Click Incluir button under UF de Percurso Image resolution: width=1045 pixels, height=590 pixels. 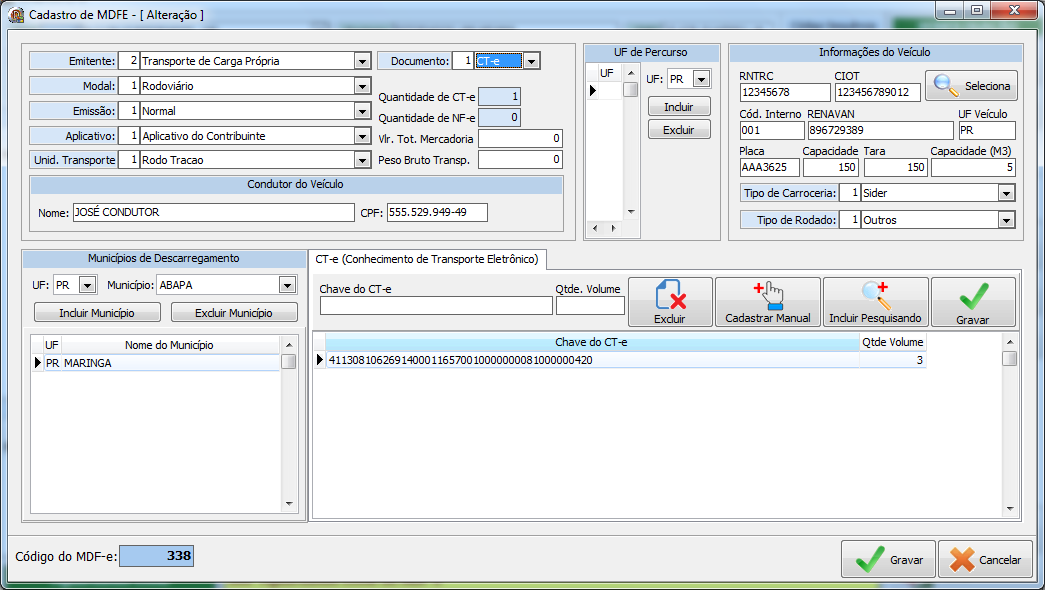679,107
